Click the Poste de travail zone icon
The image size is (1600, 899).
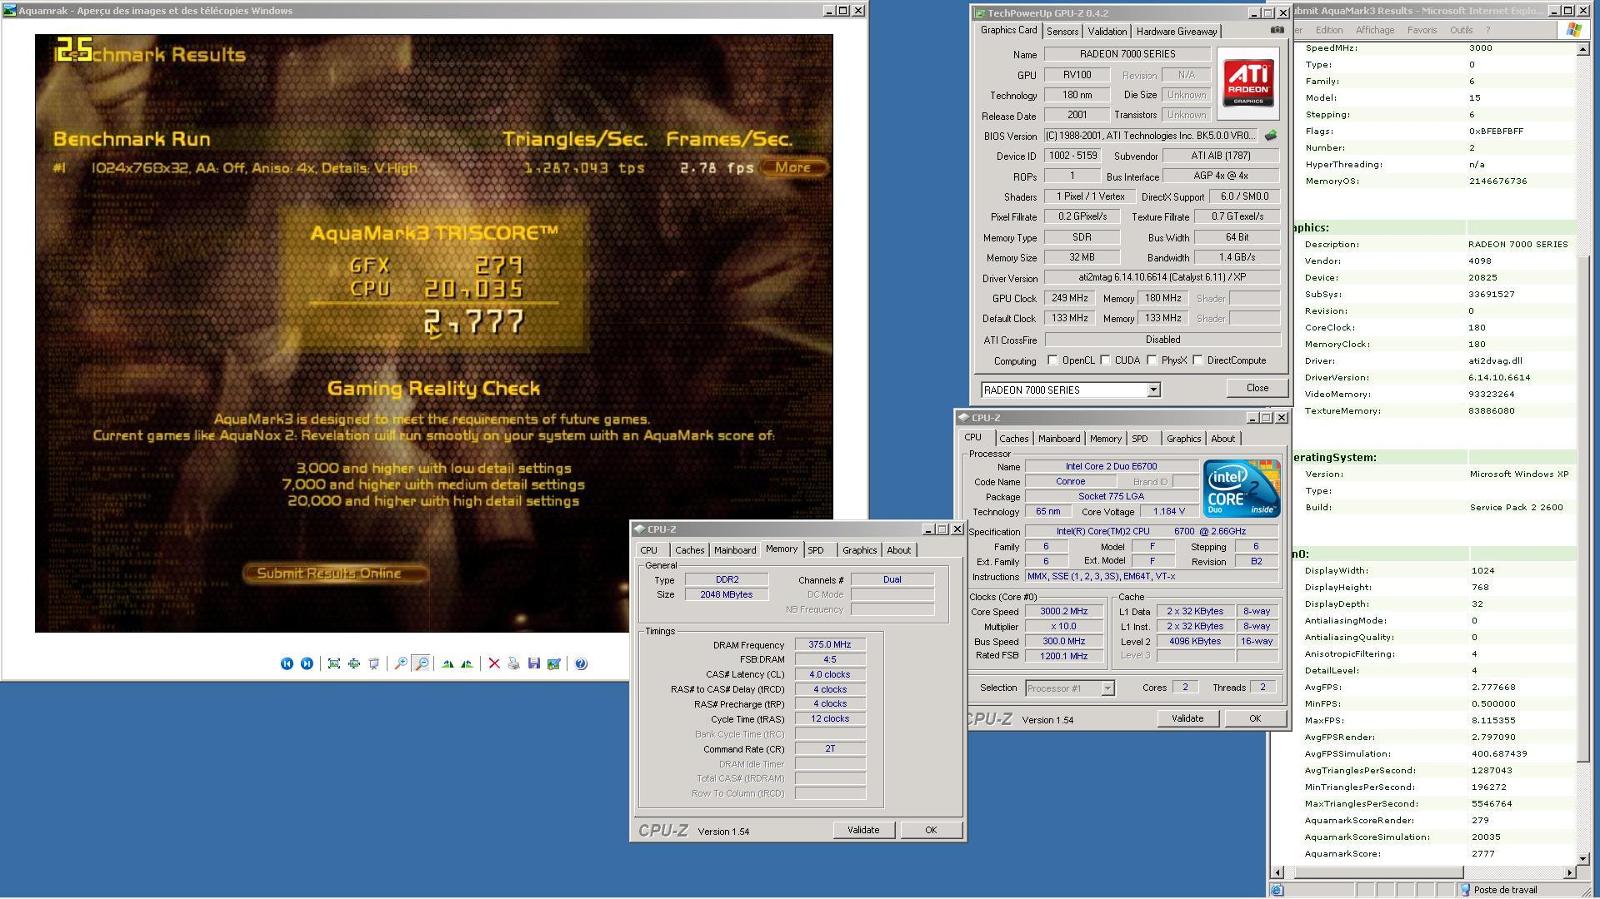coord(1465,889)
